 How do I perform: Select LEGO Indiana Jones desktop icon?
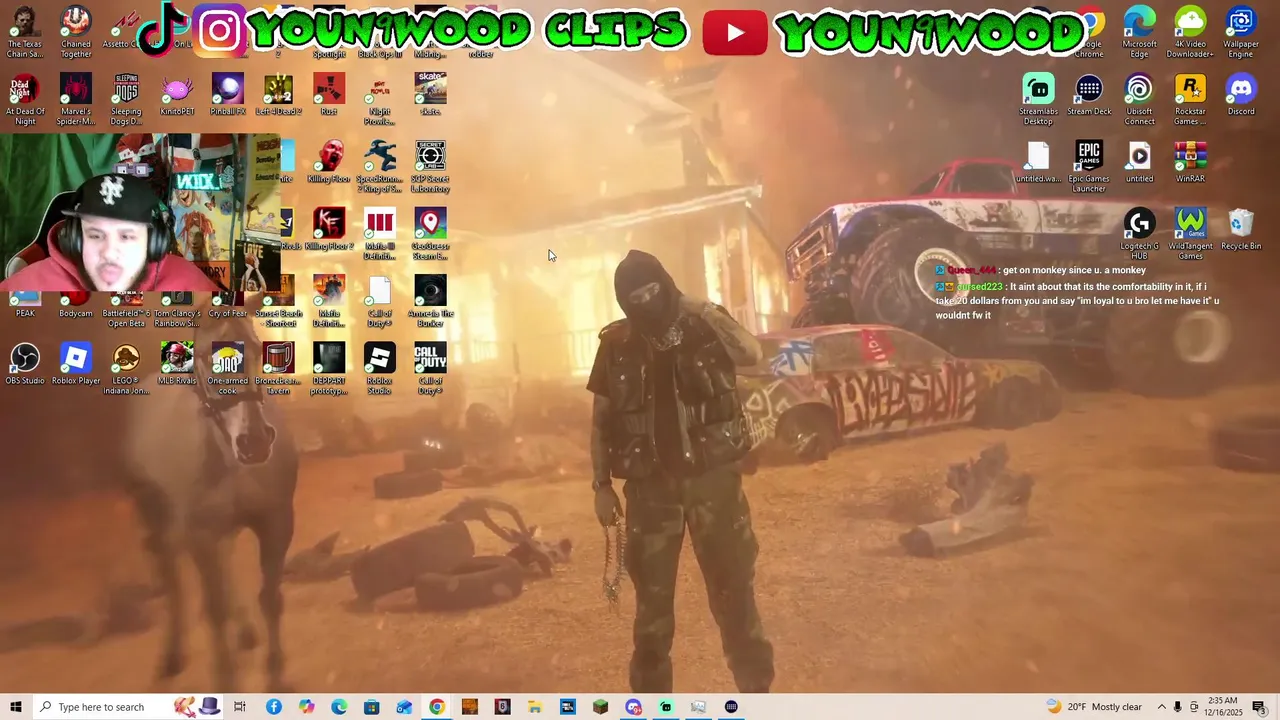tap(126, 368)
